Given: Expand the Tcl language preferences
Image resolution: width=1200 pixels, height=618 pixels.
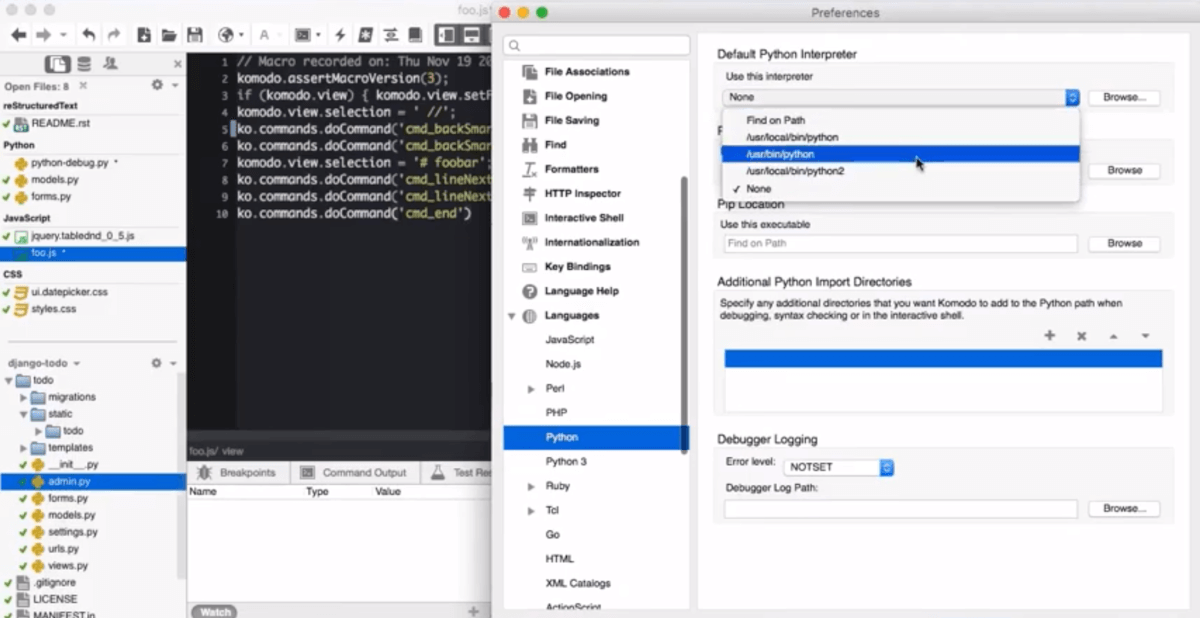Looking at the screenshot, I should [x=532, y=511].
